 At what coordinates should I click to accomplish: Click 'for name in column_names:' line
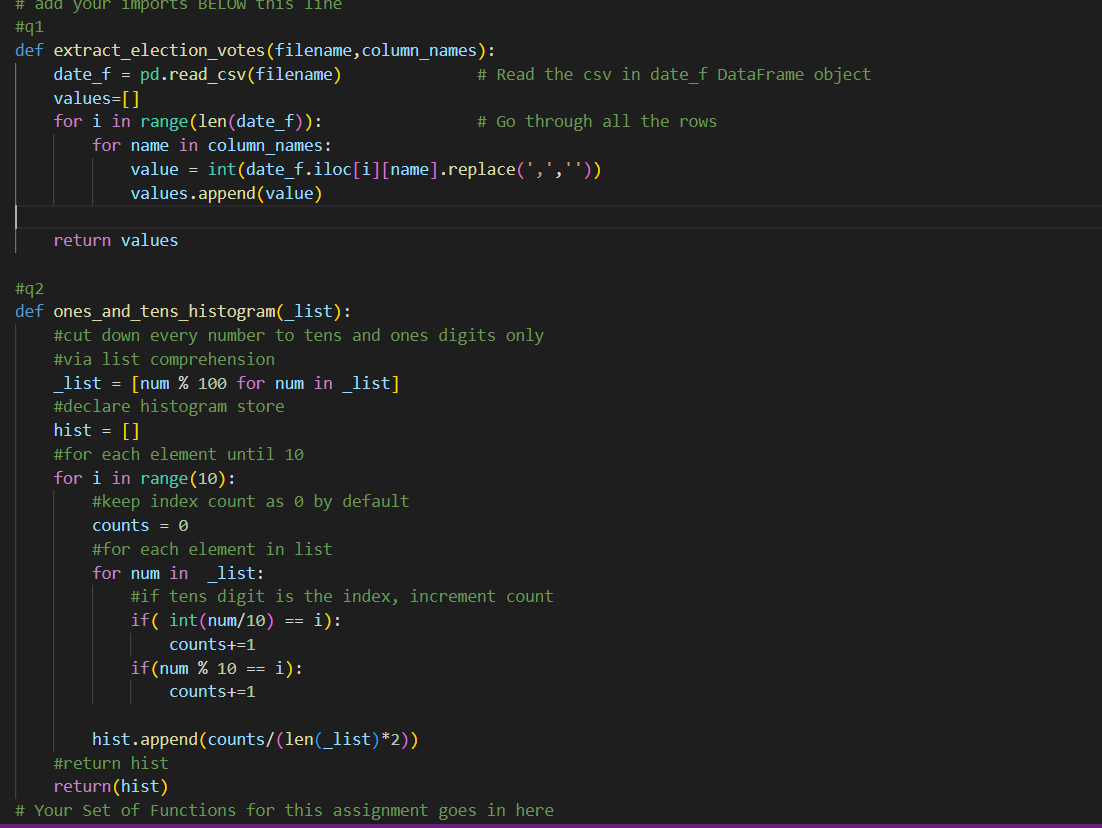212,145
